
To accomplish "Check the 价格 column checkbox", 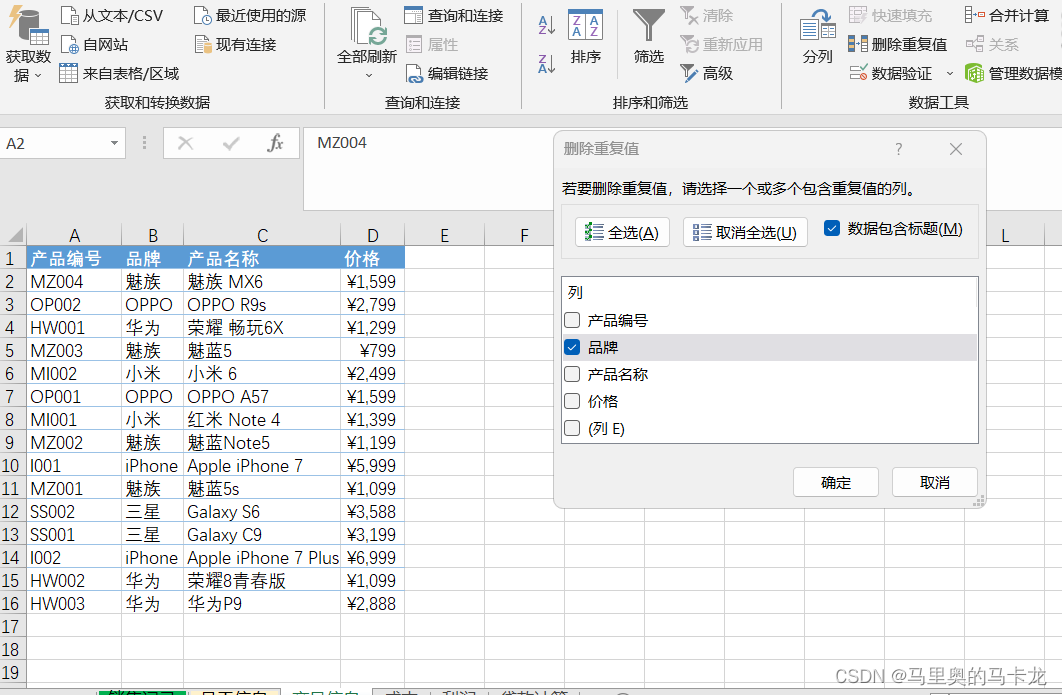I will (572, 401).
